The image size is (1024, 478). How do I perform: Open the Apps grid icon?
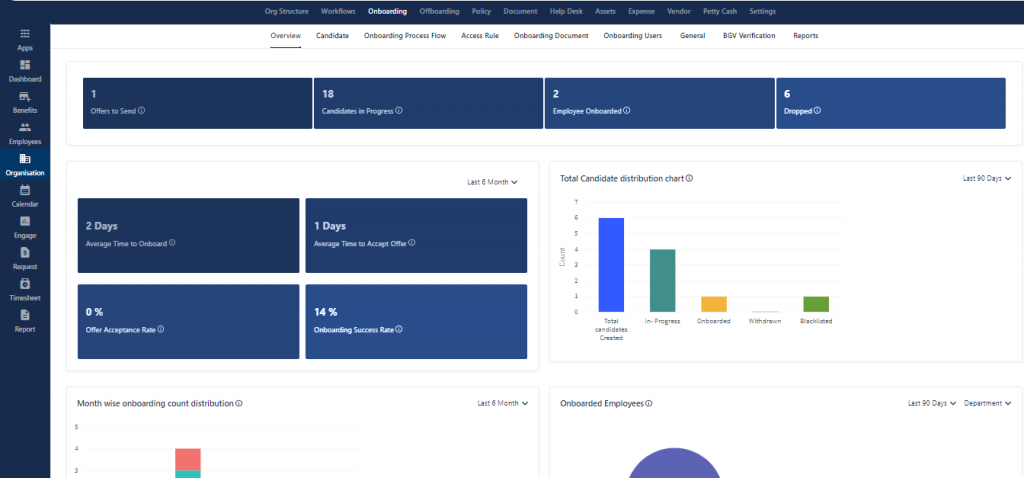(x=25, y=33)
